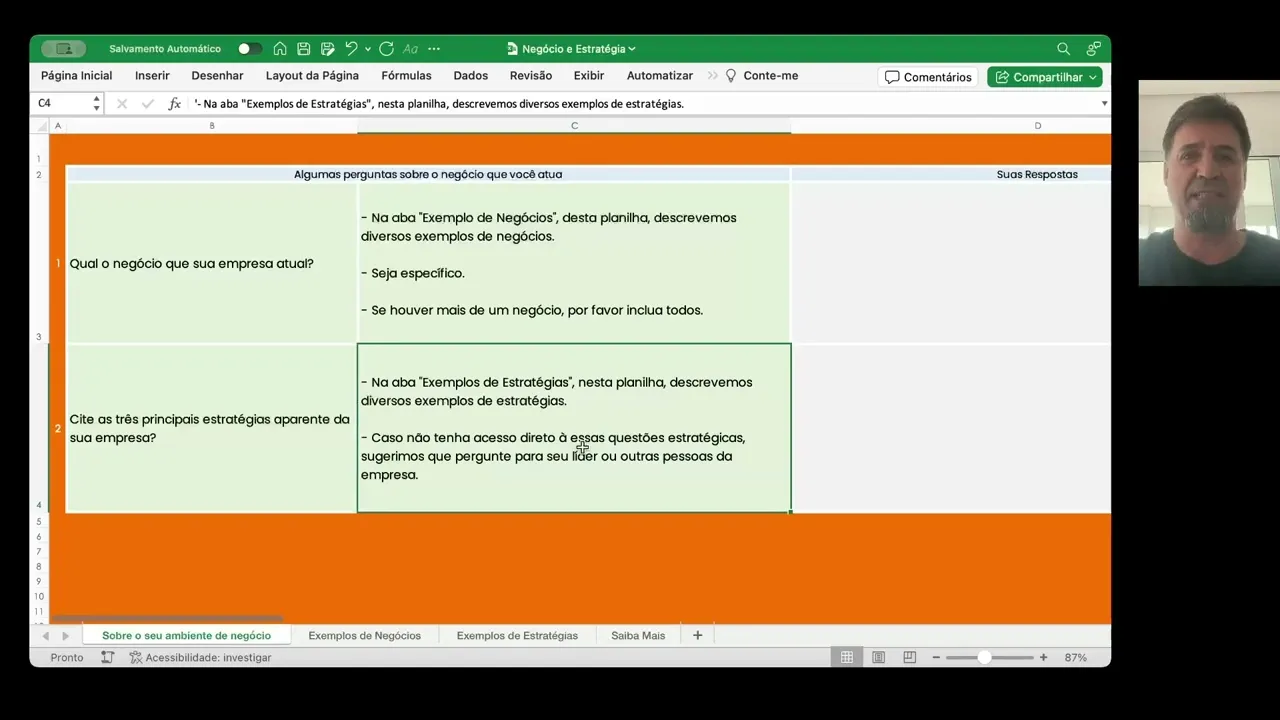Click cell 'Cite as três principais estratégias'
This screenshot has width=1280, height=720.
pyautogui.click(x=211, y=428)
